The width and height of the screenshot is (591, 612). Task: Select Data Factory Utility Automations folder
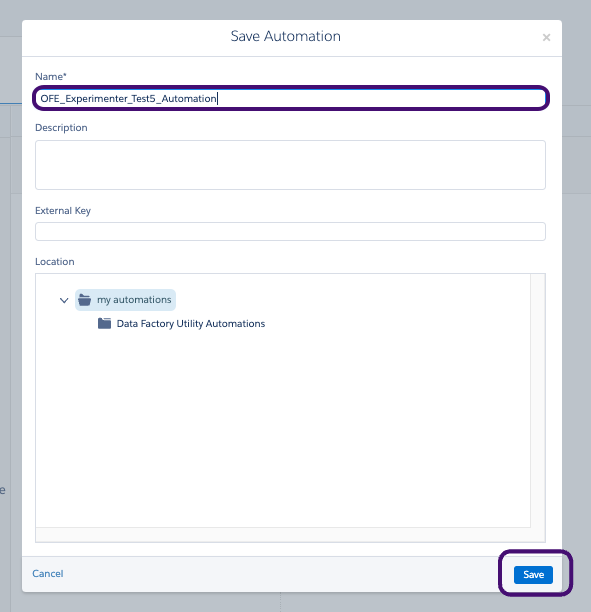182,324
